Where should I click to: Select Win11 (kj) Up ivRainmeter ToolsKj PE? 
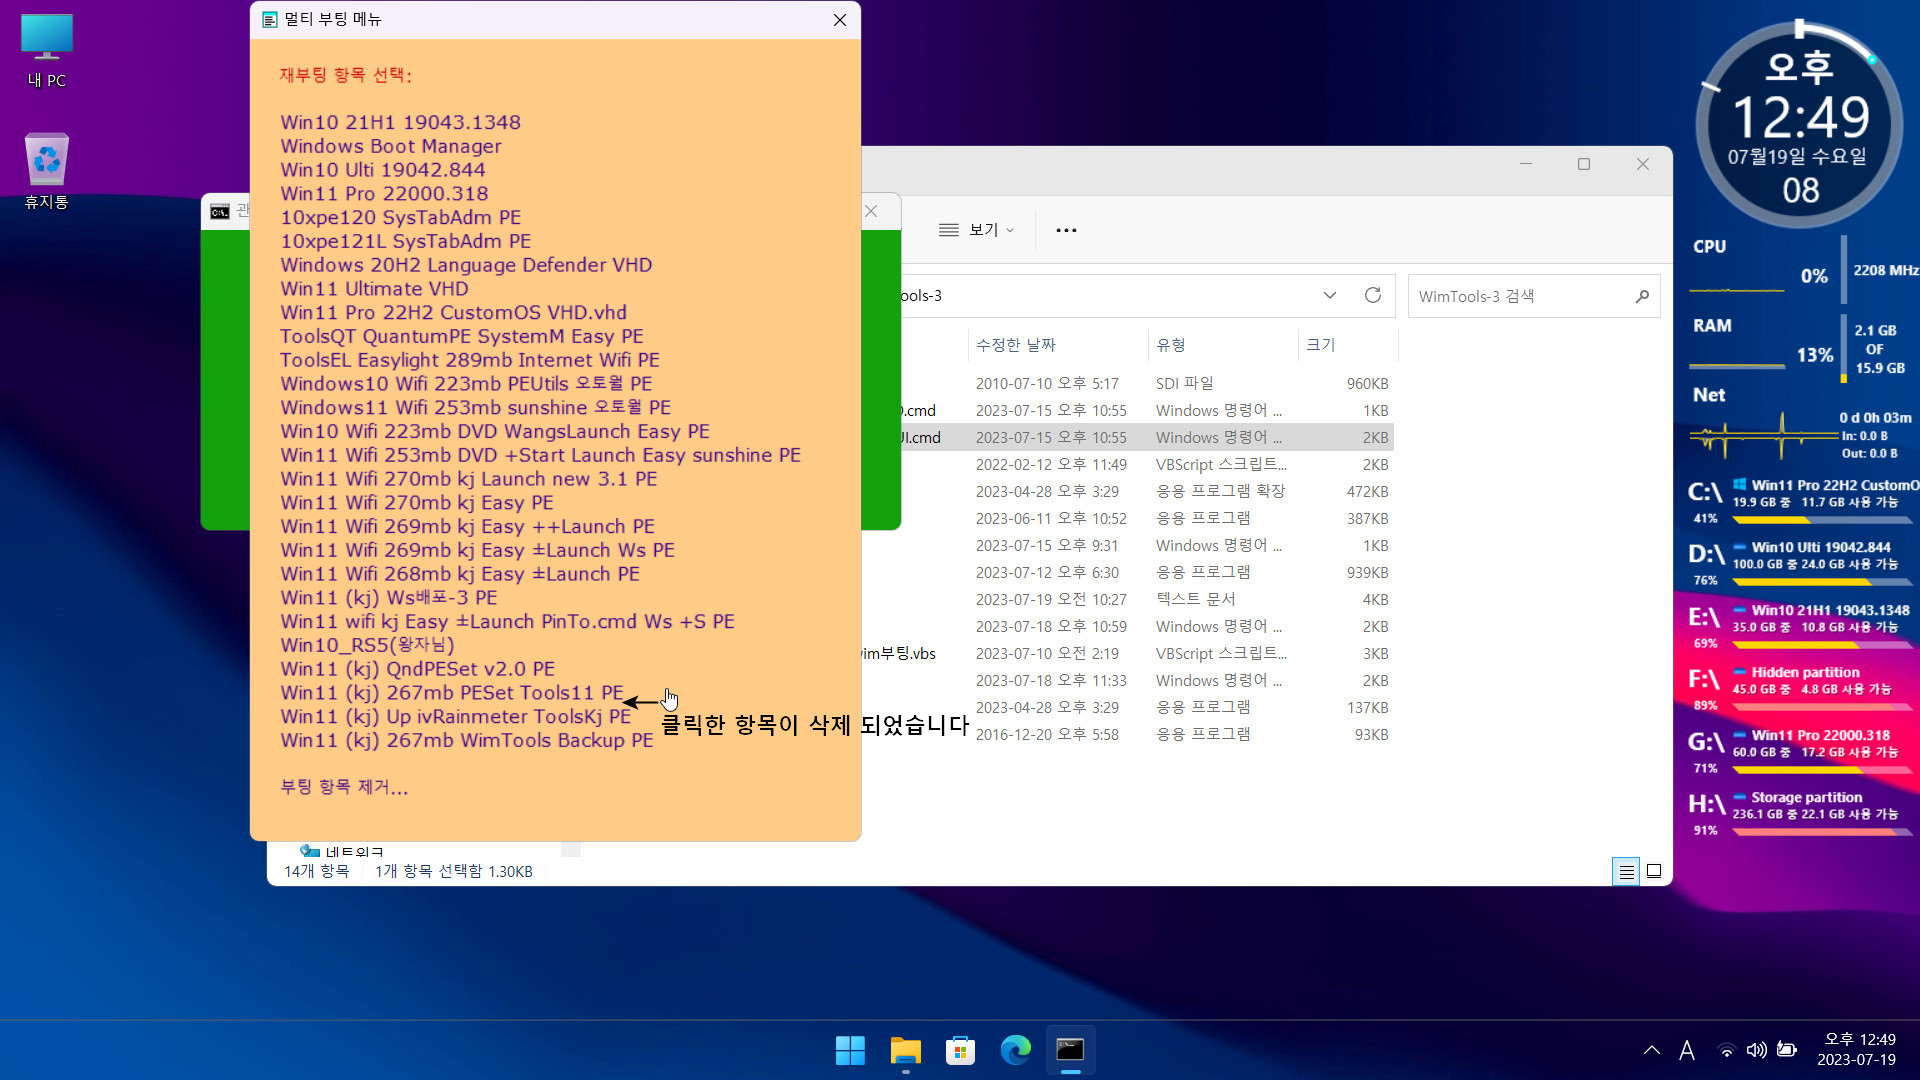pos(455,717)
